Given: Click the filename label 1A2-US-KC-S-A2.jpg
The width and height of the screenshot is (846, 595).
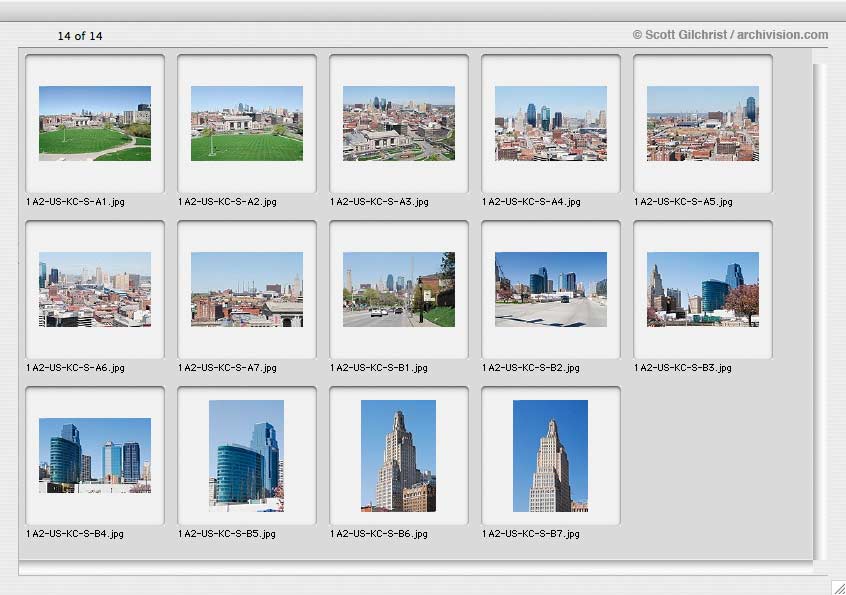Looking at the screenshot, I should point(227,202).
